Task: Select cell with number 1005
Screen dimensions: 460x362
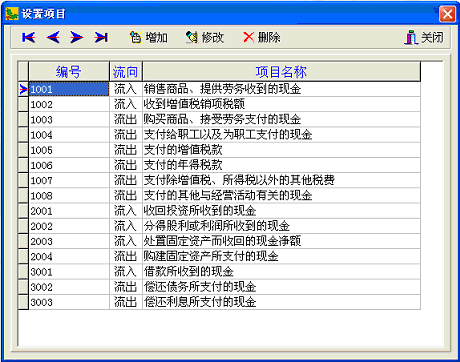Action: click(69, 150)
